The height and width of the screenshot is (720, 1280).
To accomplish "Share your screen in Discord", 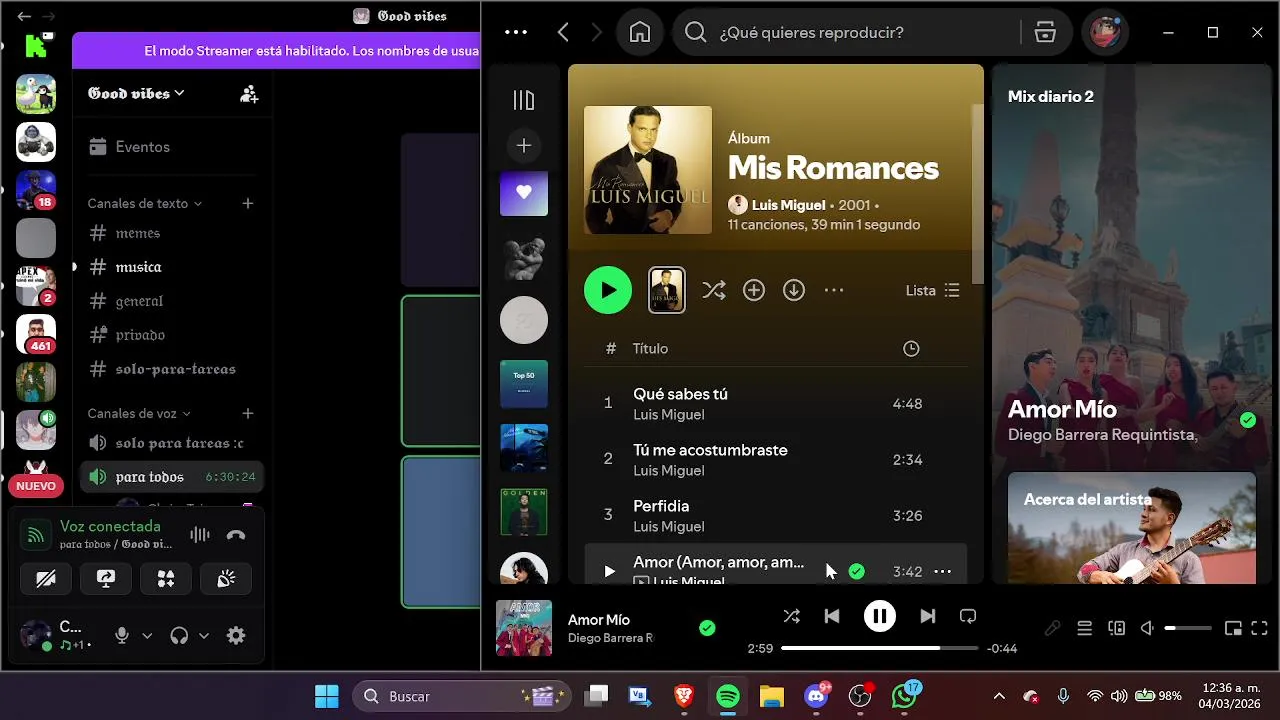I will [106, 579].
